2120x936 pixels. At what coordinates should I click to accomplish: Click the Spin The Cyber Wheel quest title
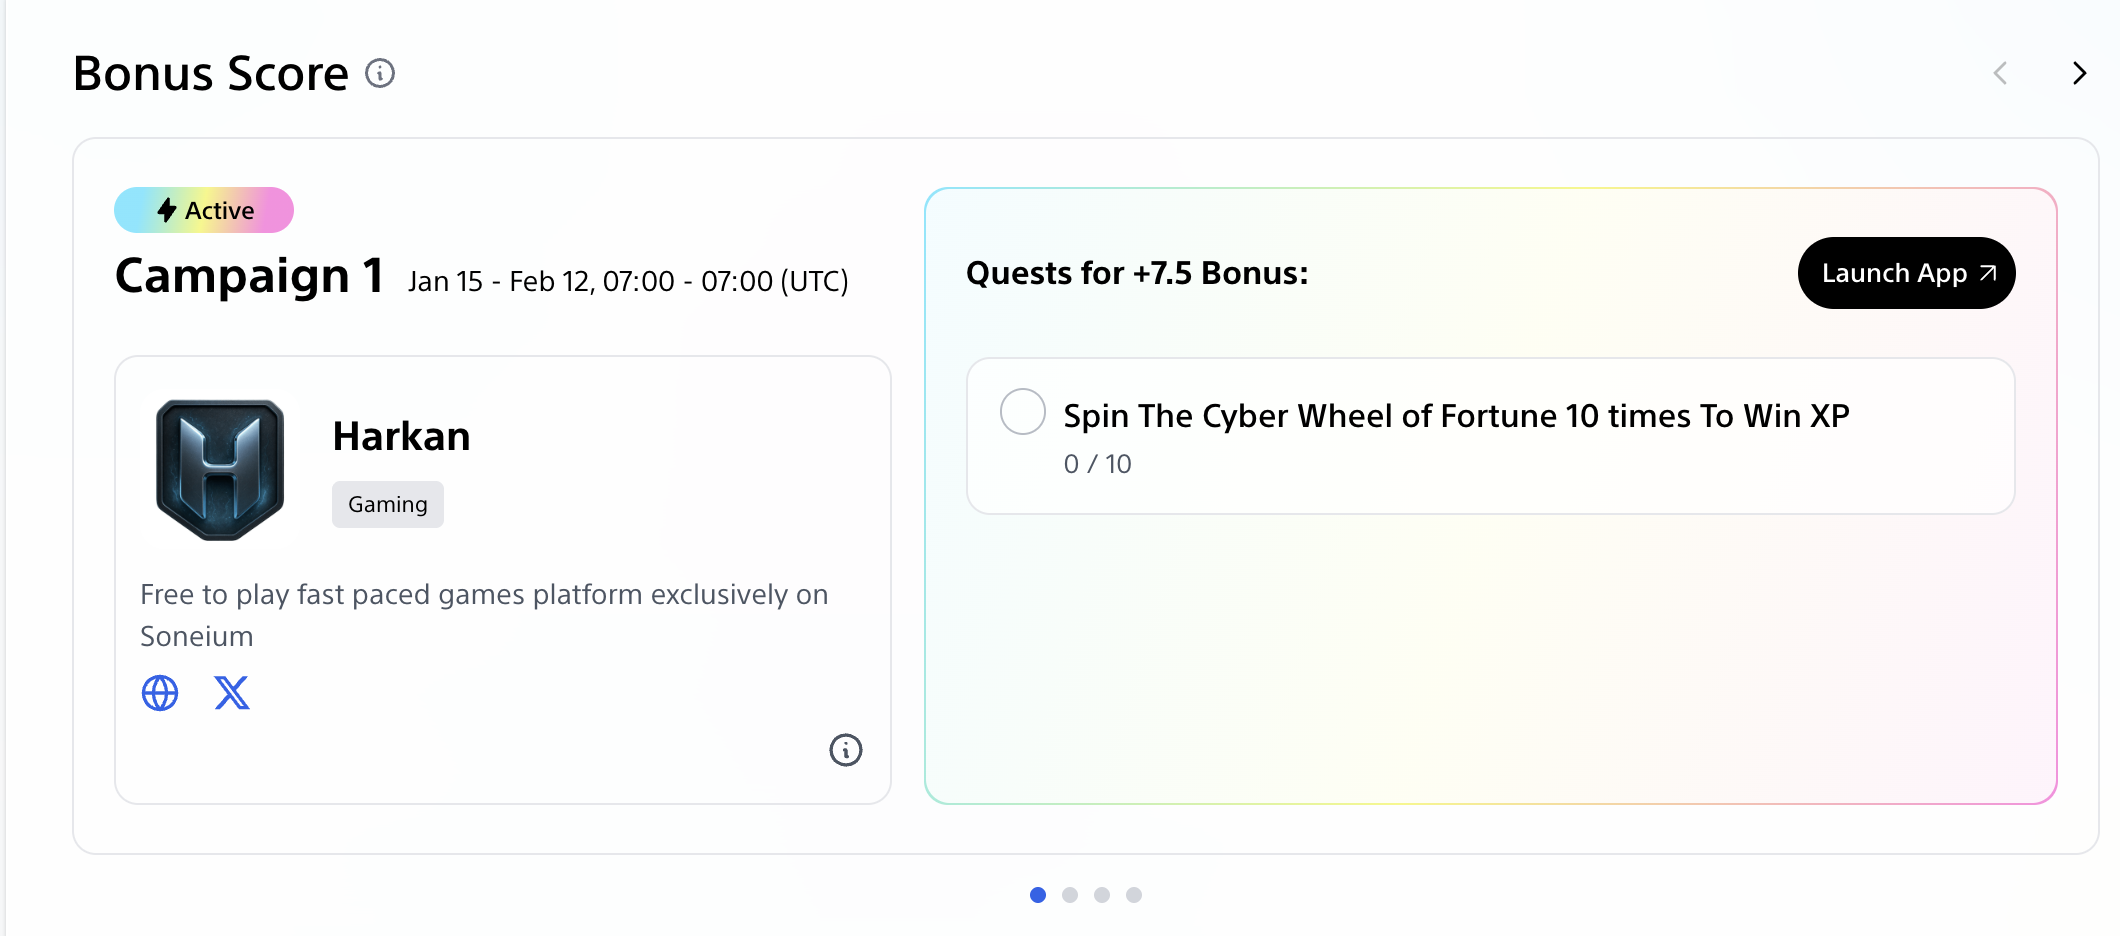1456,416
